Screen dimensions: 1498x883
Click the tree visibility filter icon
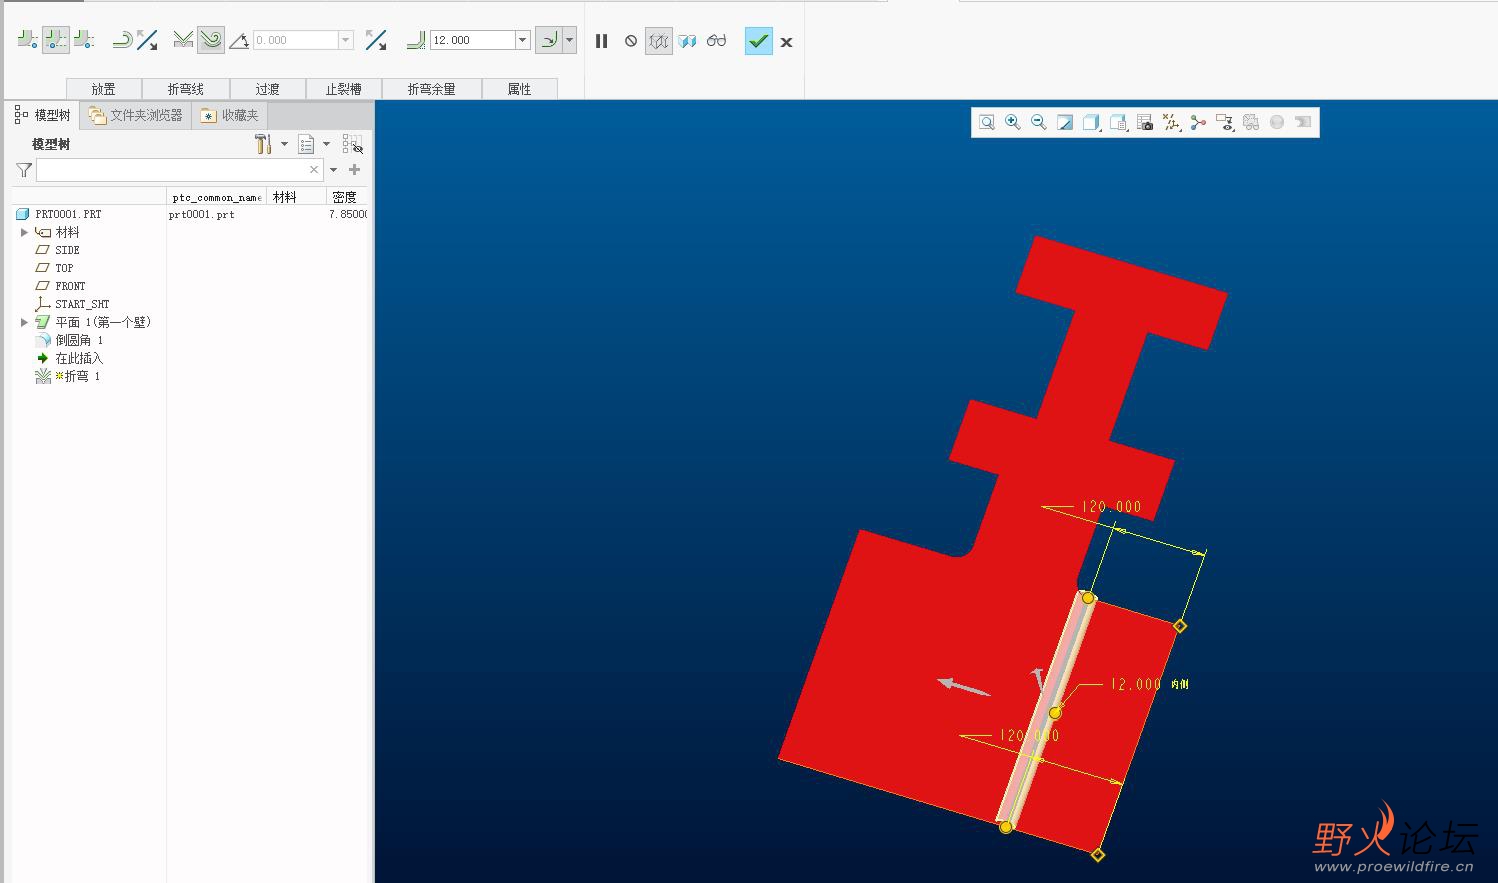pyautogui.click(x=352, y=144)
